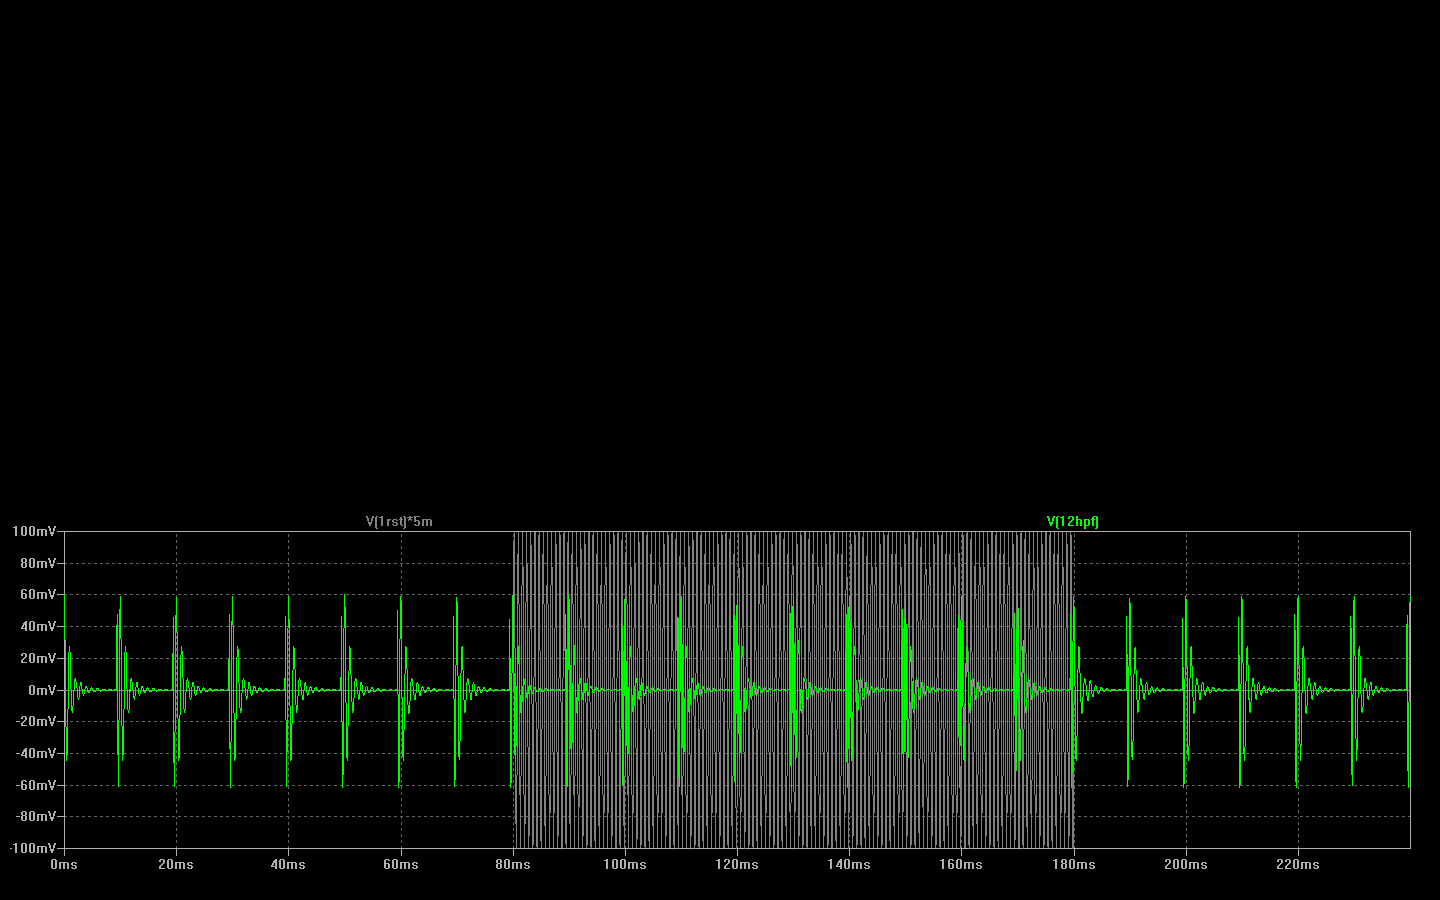Screen dimensions: 1440x900
Task: Click the 40mV vertical axis label
Action: tap(38, 626)
